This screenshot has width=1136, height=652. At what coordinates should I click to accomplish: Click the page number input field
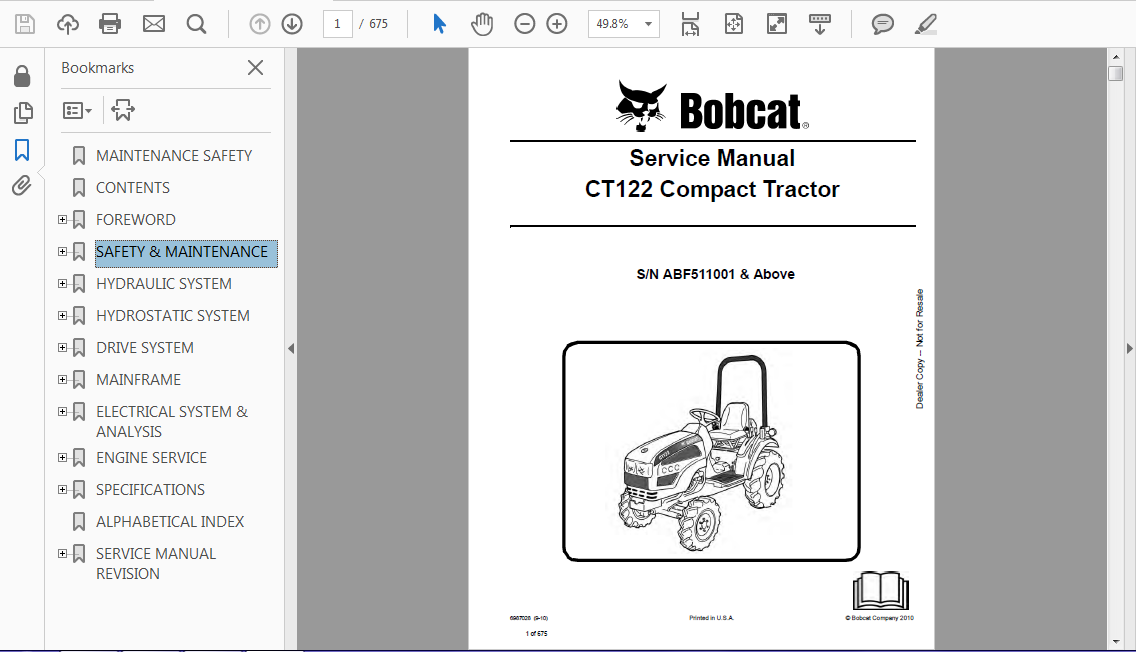coord(338,24)
